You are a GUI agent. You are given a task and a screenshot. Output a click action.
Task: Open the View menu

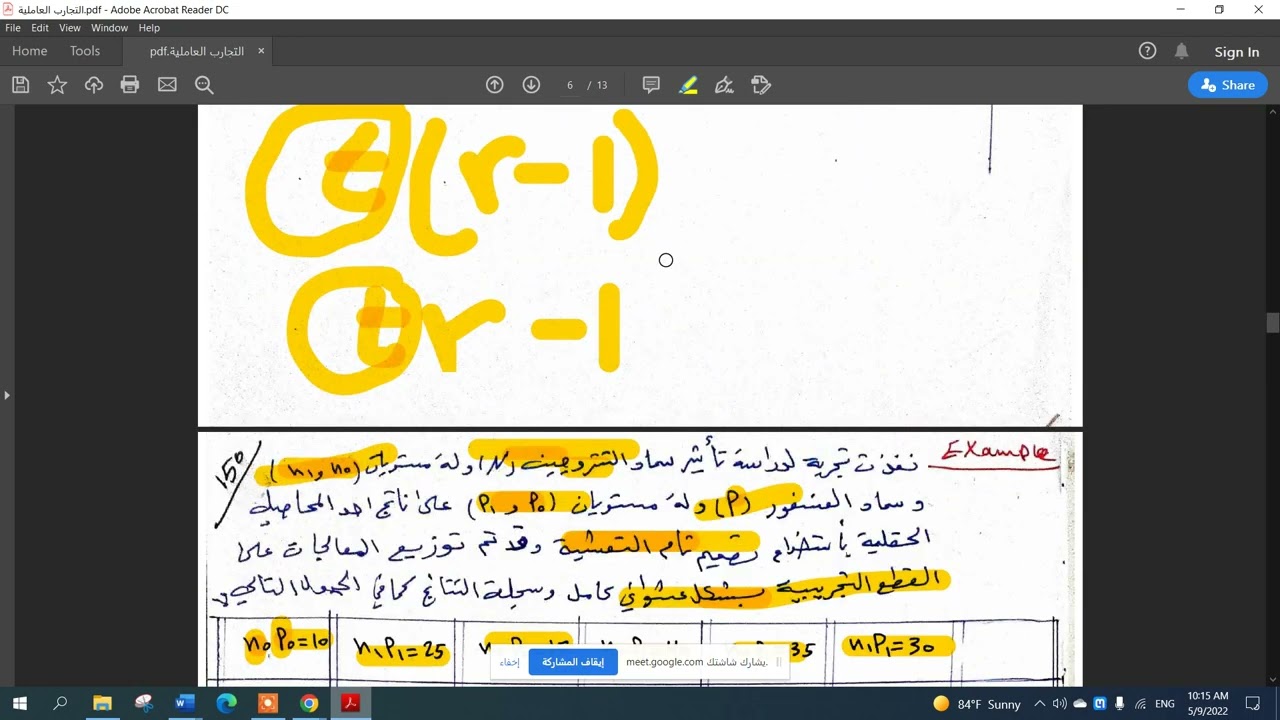point(69,28)
